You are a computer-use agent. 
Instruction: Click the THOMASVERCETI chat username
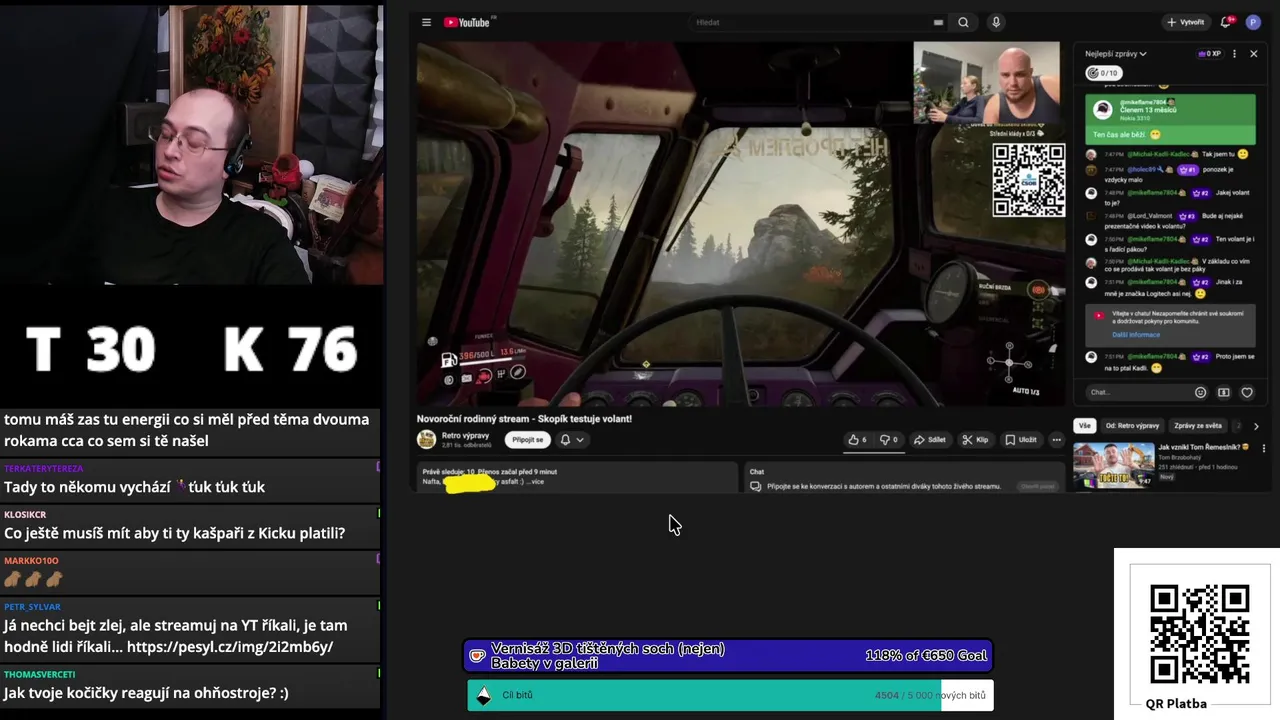click(x=39, y=674)
